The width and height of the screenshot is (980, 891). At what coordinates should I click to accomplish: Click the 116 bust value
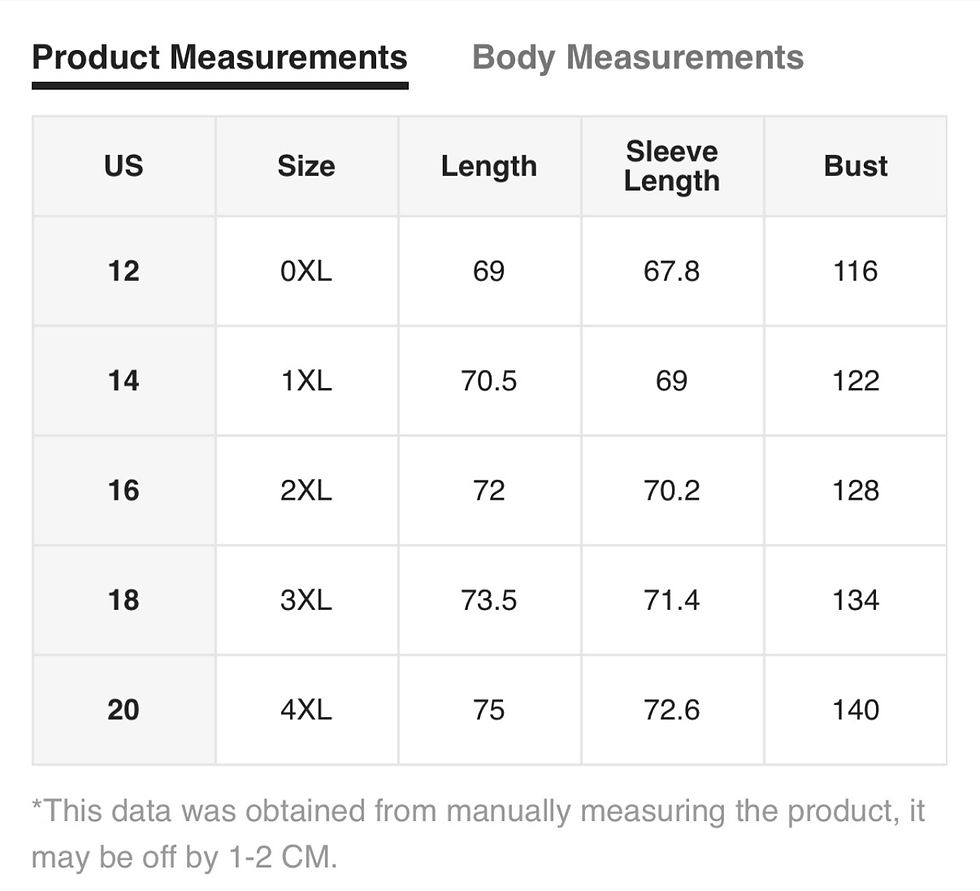[856, 271]
